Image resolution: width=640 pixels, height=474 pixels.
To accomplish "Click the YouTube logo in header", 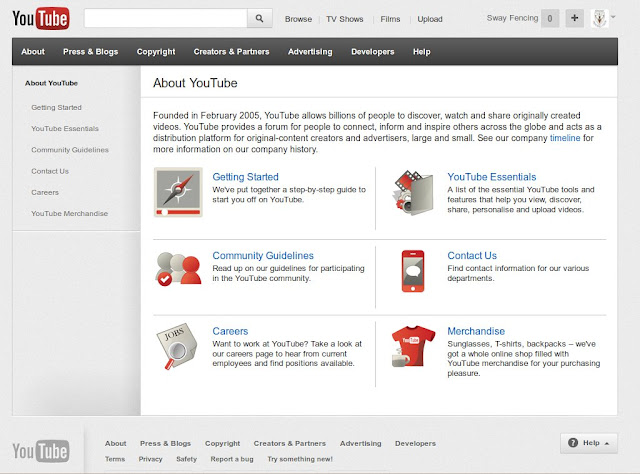I will [x=41, y=18].
